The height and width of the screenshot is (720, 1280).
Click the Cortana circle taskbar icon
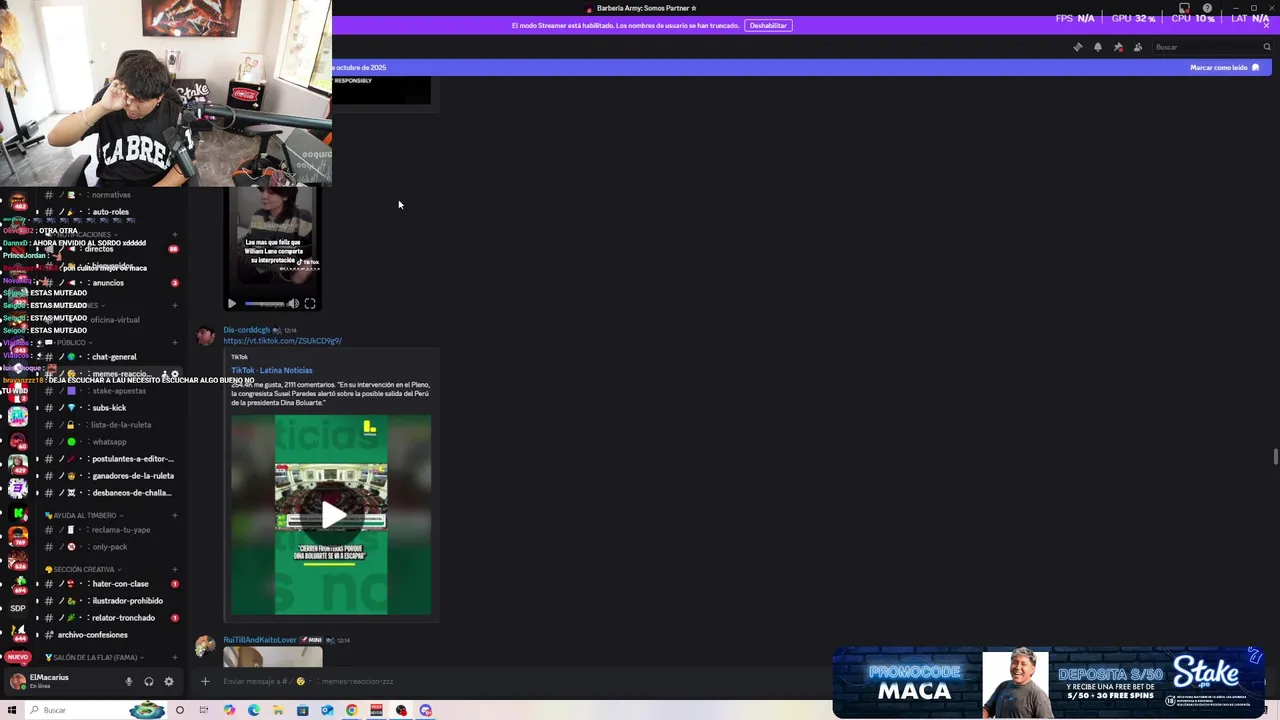pyautogui.click(x=180, y=710)
